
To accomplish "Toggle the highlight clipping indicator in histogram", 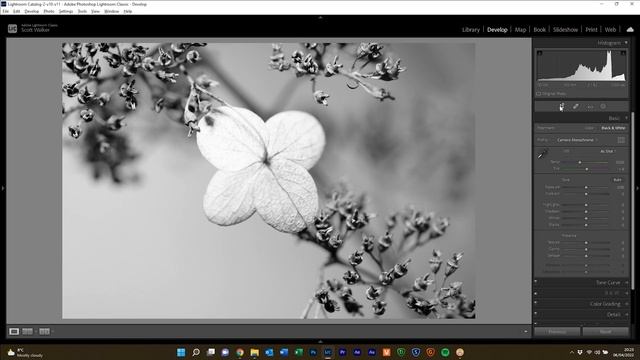I will 623,53.
